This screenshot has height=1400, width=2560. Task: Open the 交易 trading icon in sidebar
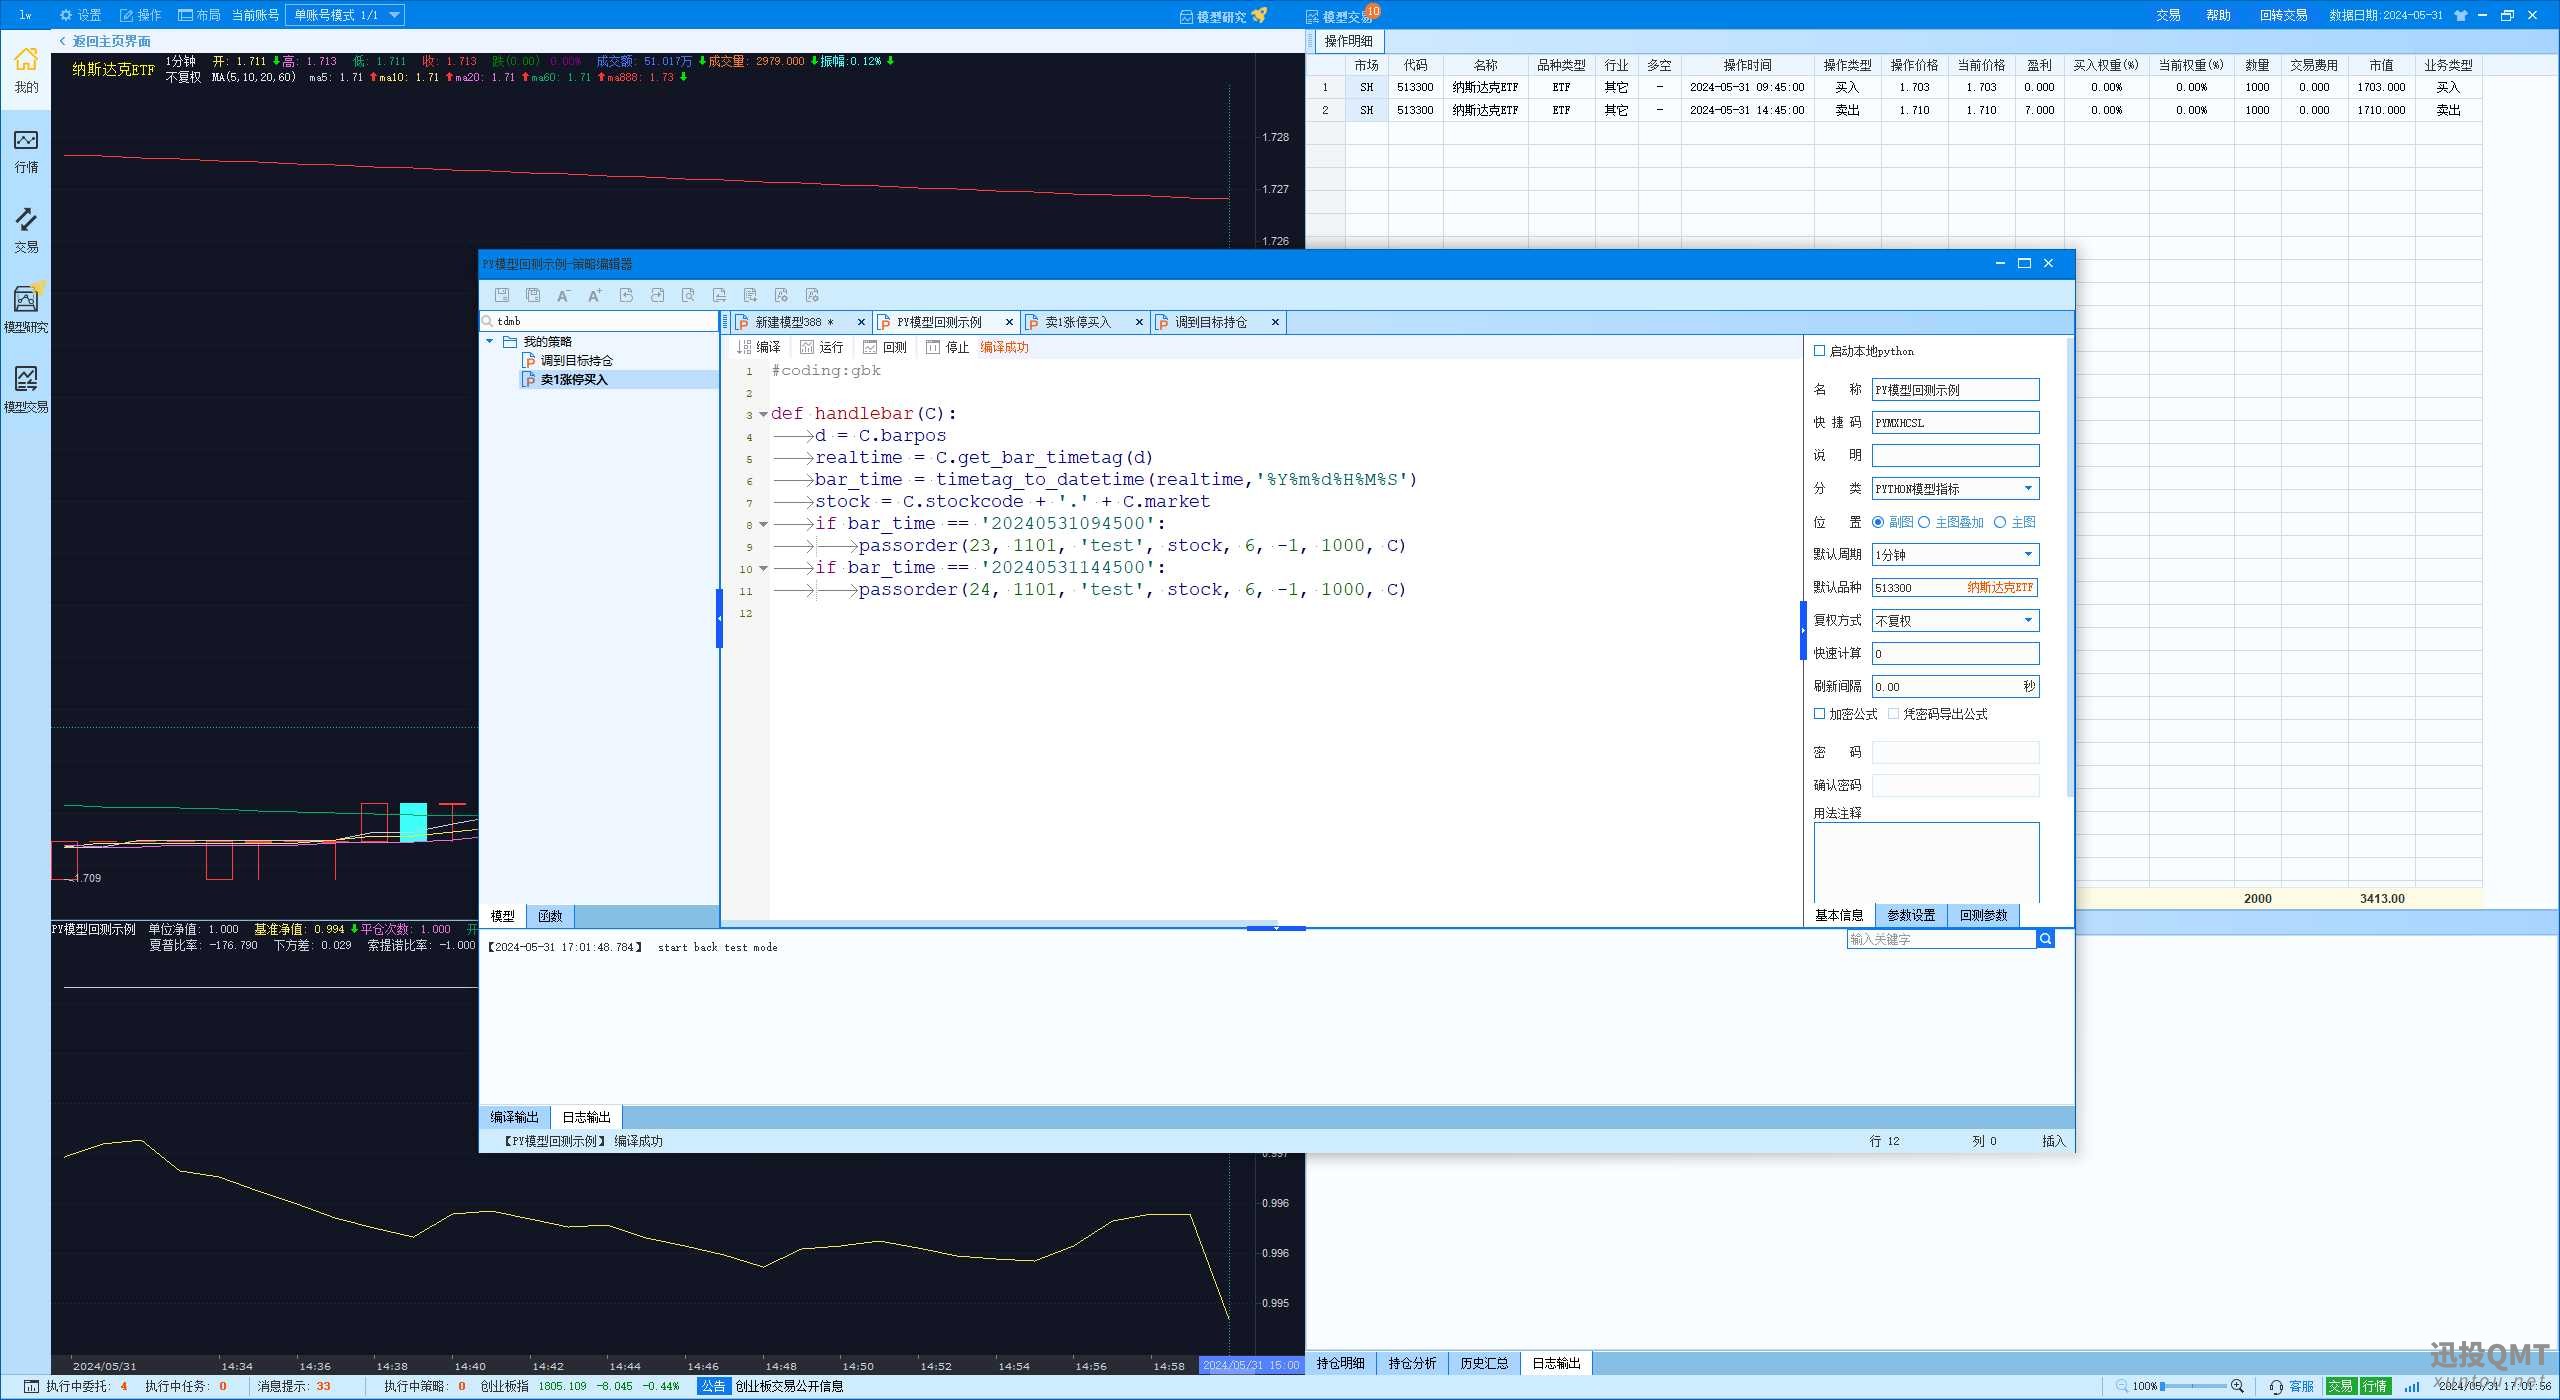point(26,230)
